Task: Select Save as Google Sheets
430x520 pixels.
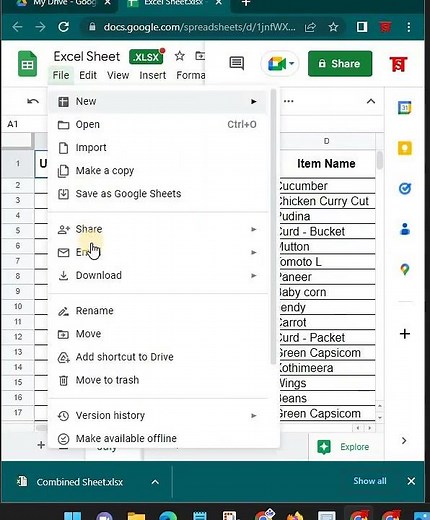Action: [158, 194]
